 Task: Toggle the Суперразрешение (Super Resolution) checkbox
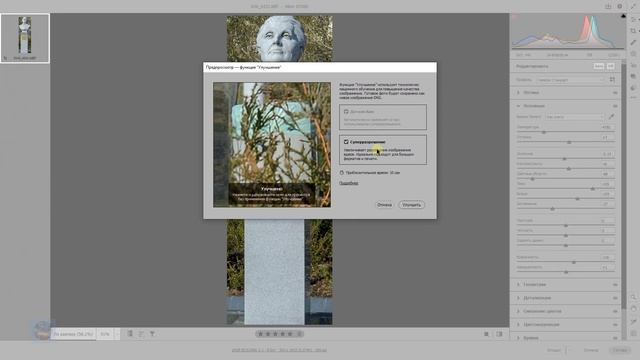pos(346,142)
